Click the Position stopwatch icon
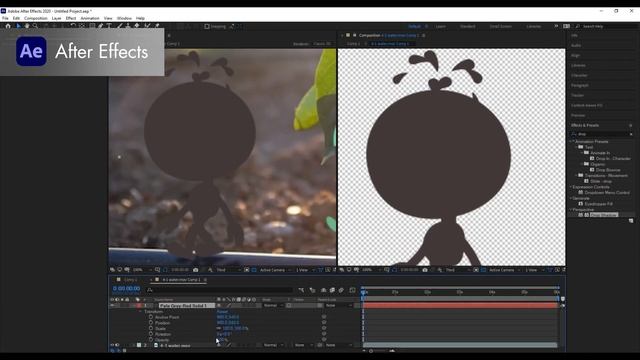640x360 pixels. click(151, 322)
